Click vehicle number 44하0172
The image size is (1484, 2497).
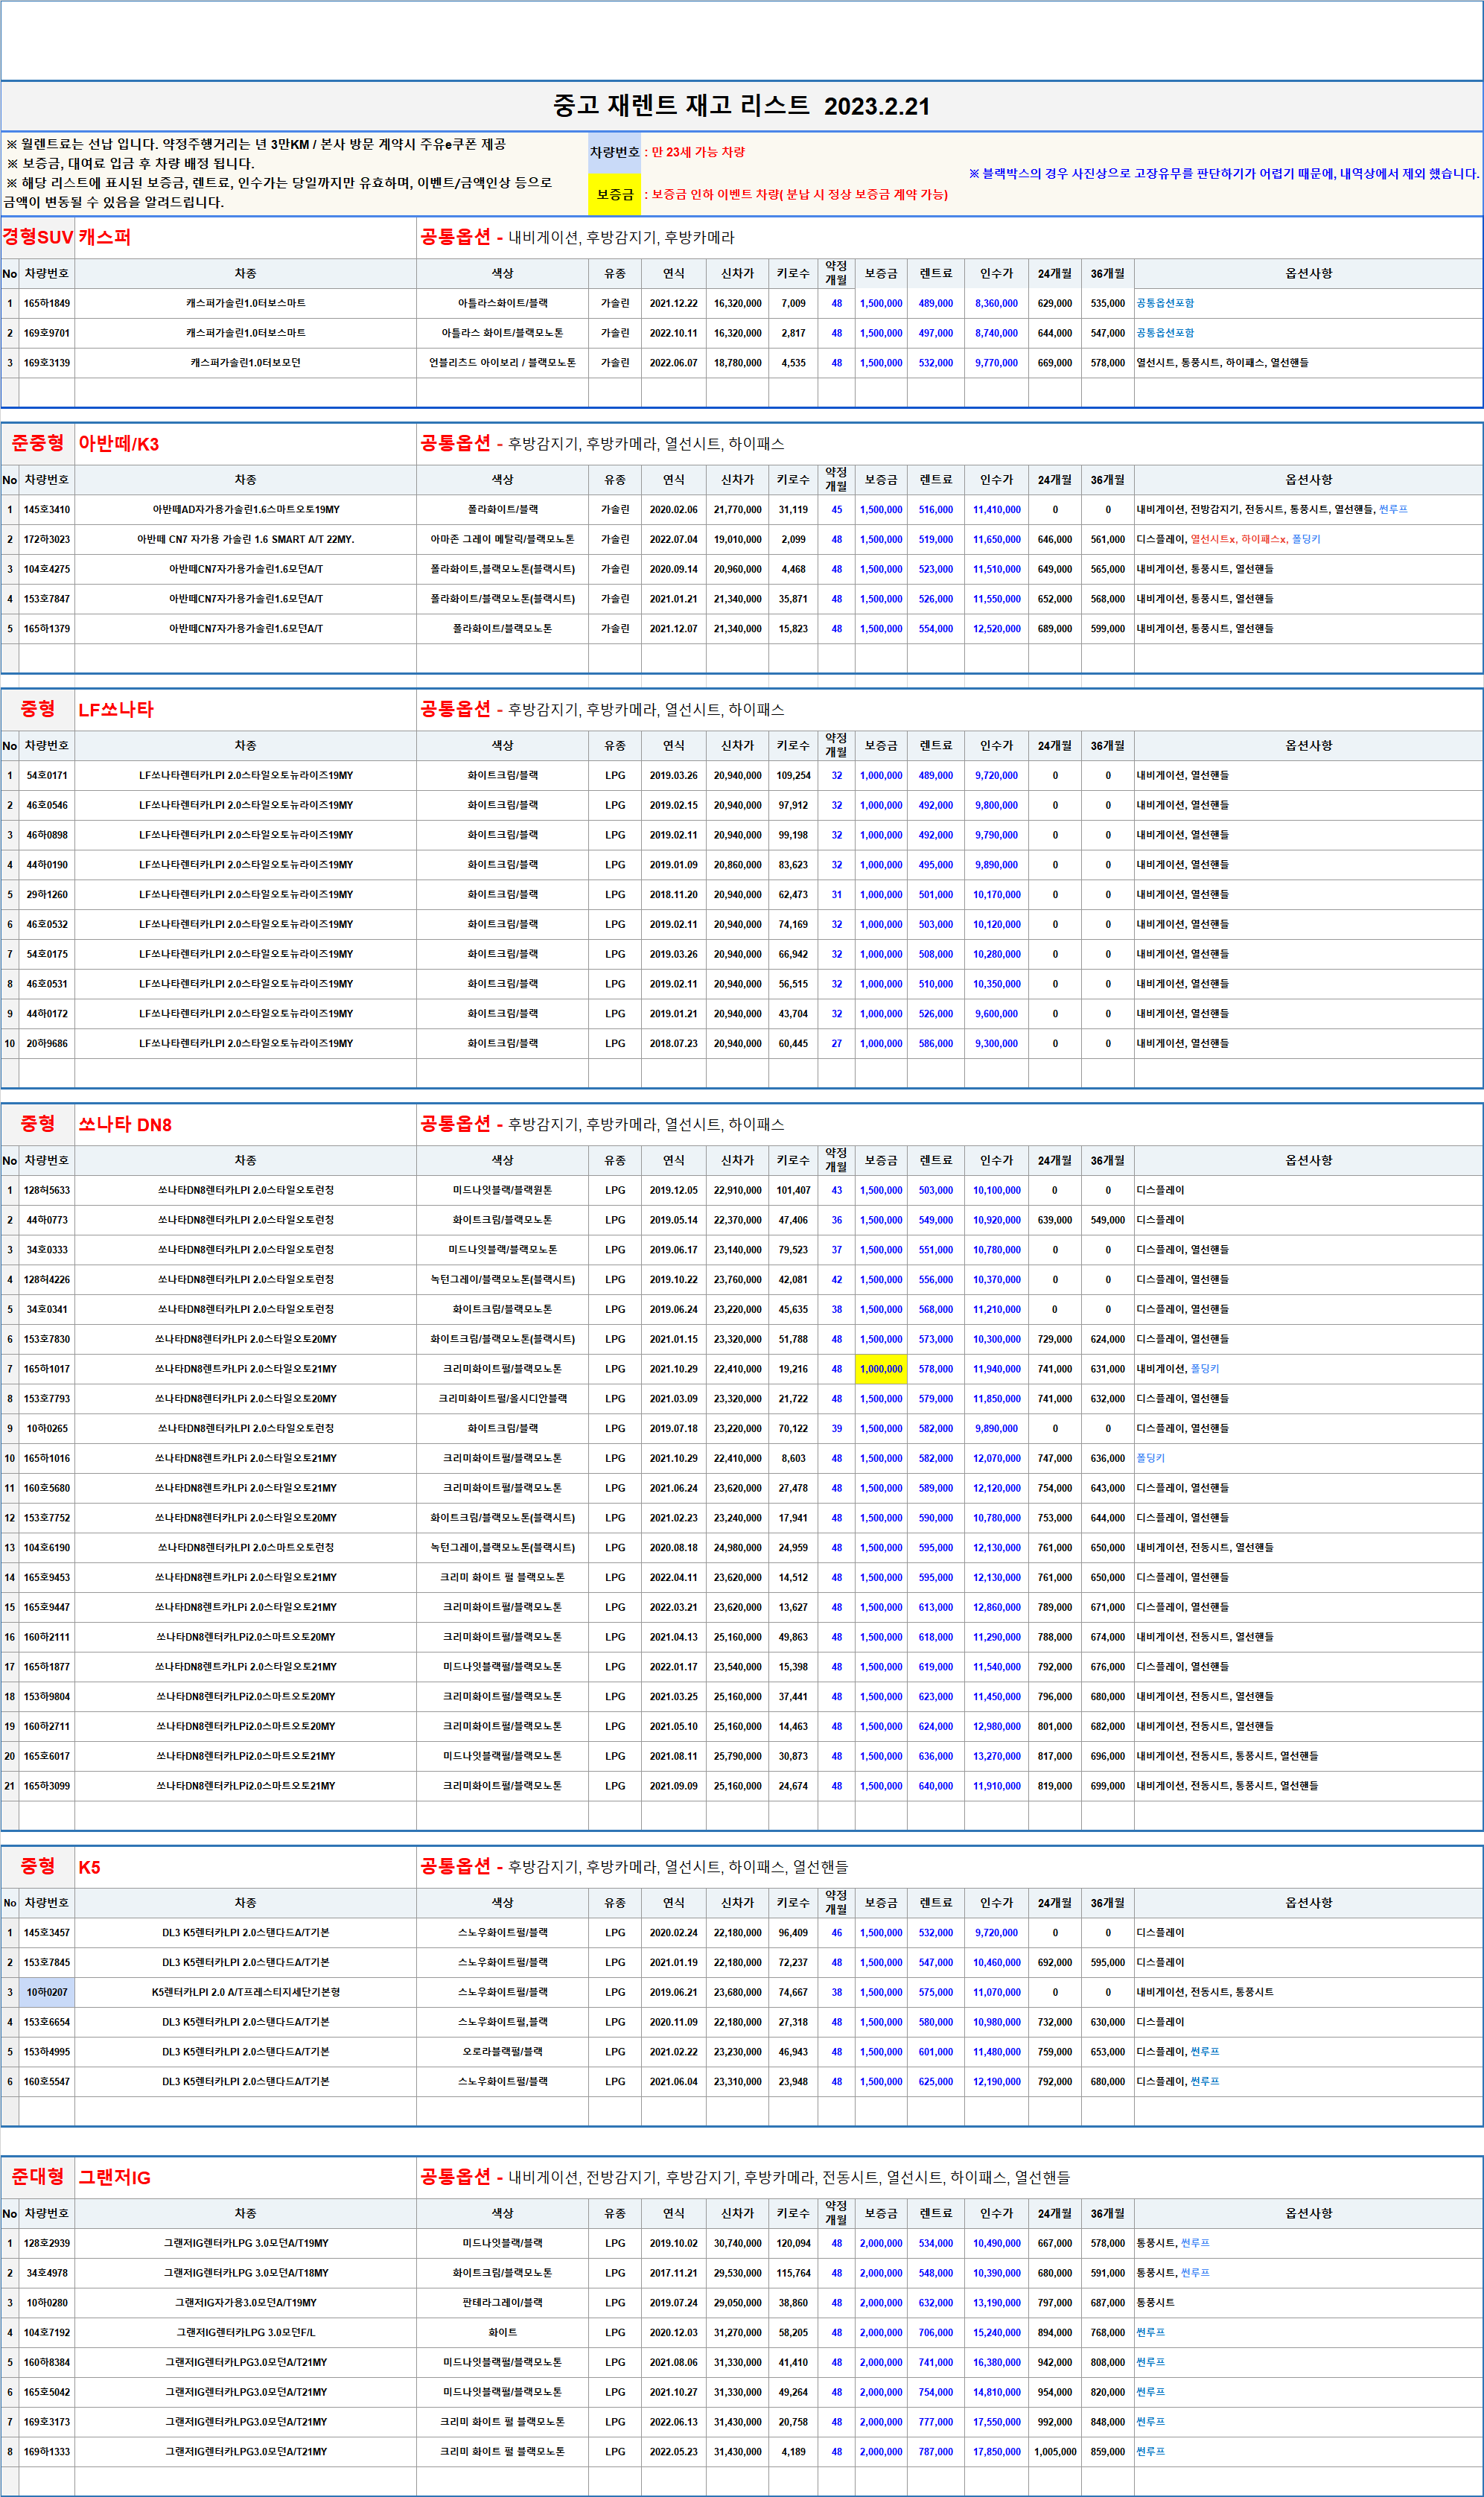coord(47,1013)
